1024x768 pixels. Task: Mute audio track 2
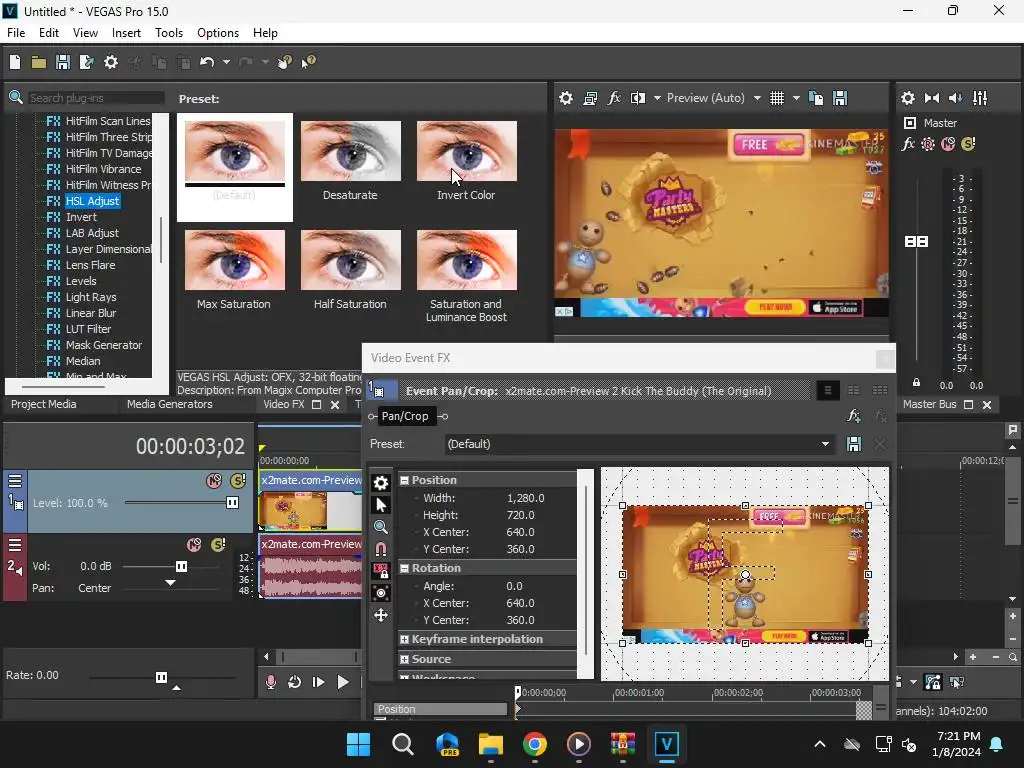click(194, 545)
